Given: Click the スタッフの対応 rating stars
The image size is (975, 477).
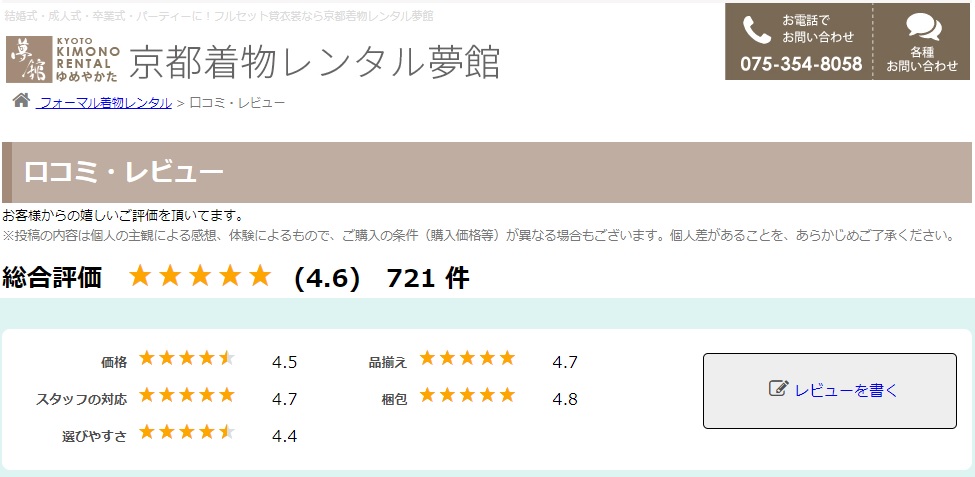Looking at the screenshot, I should pyautogui.click(x=187, y=395).
